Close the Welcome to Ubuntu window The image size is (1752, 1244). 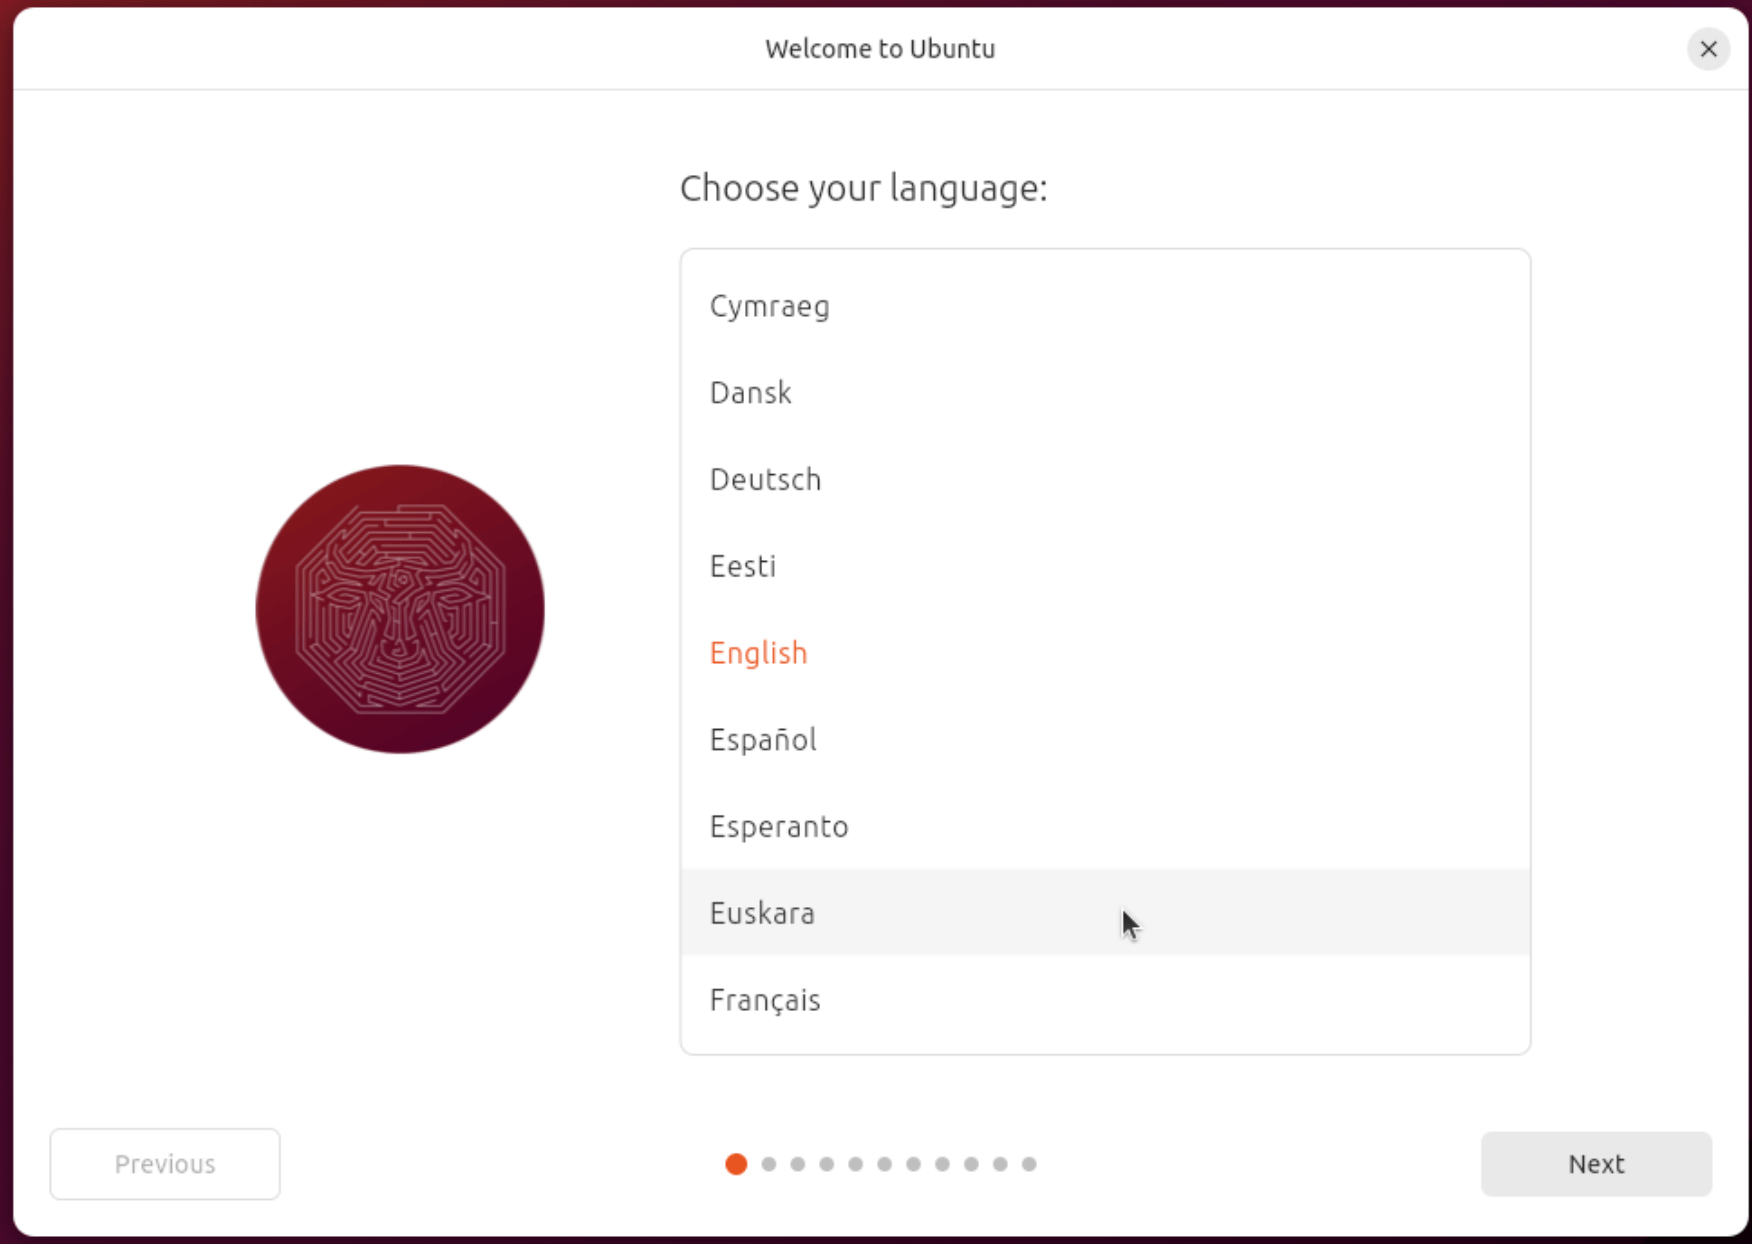point(1708,49)
